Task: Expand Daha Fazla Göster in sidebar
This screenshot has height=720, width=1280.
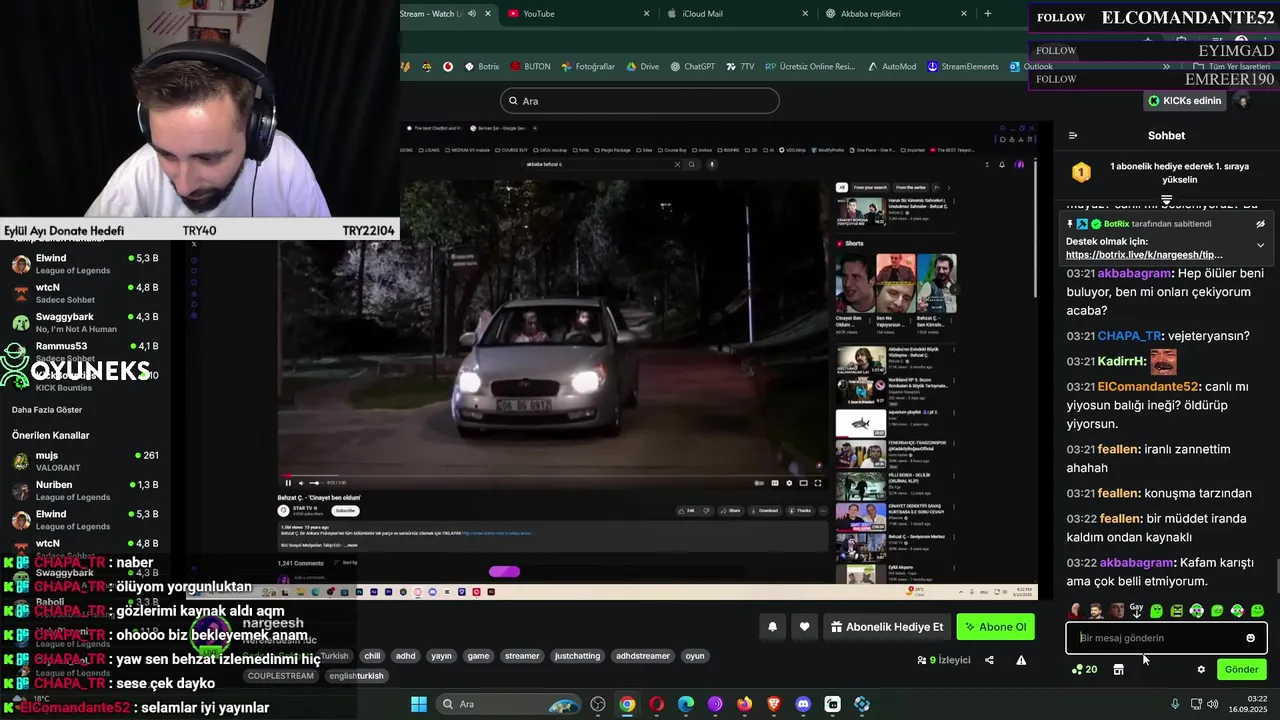Action: coord(47,410)
